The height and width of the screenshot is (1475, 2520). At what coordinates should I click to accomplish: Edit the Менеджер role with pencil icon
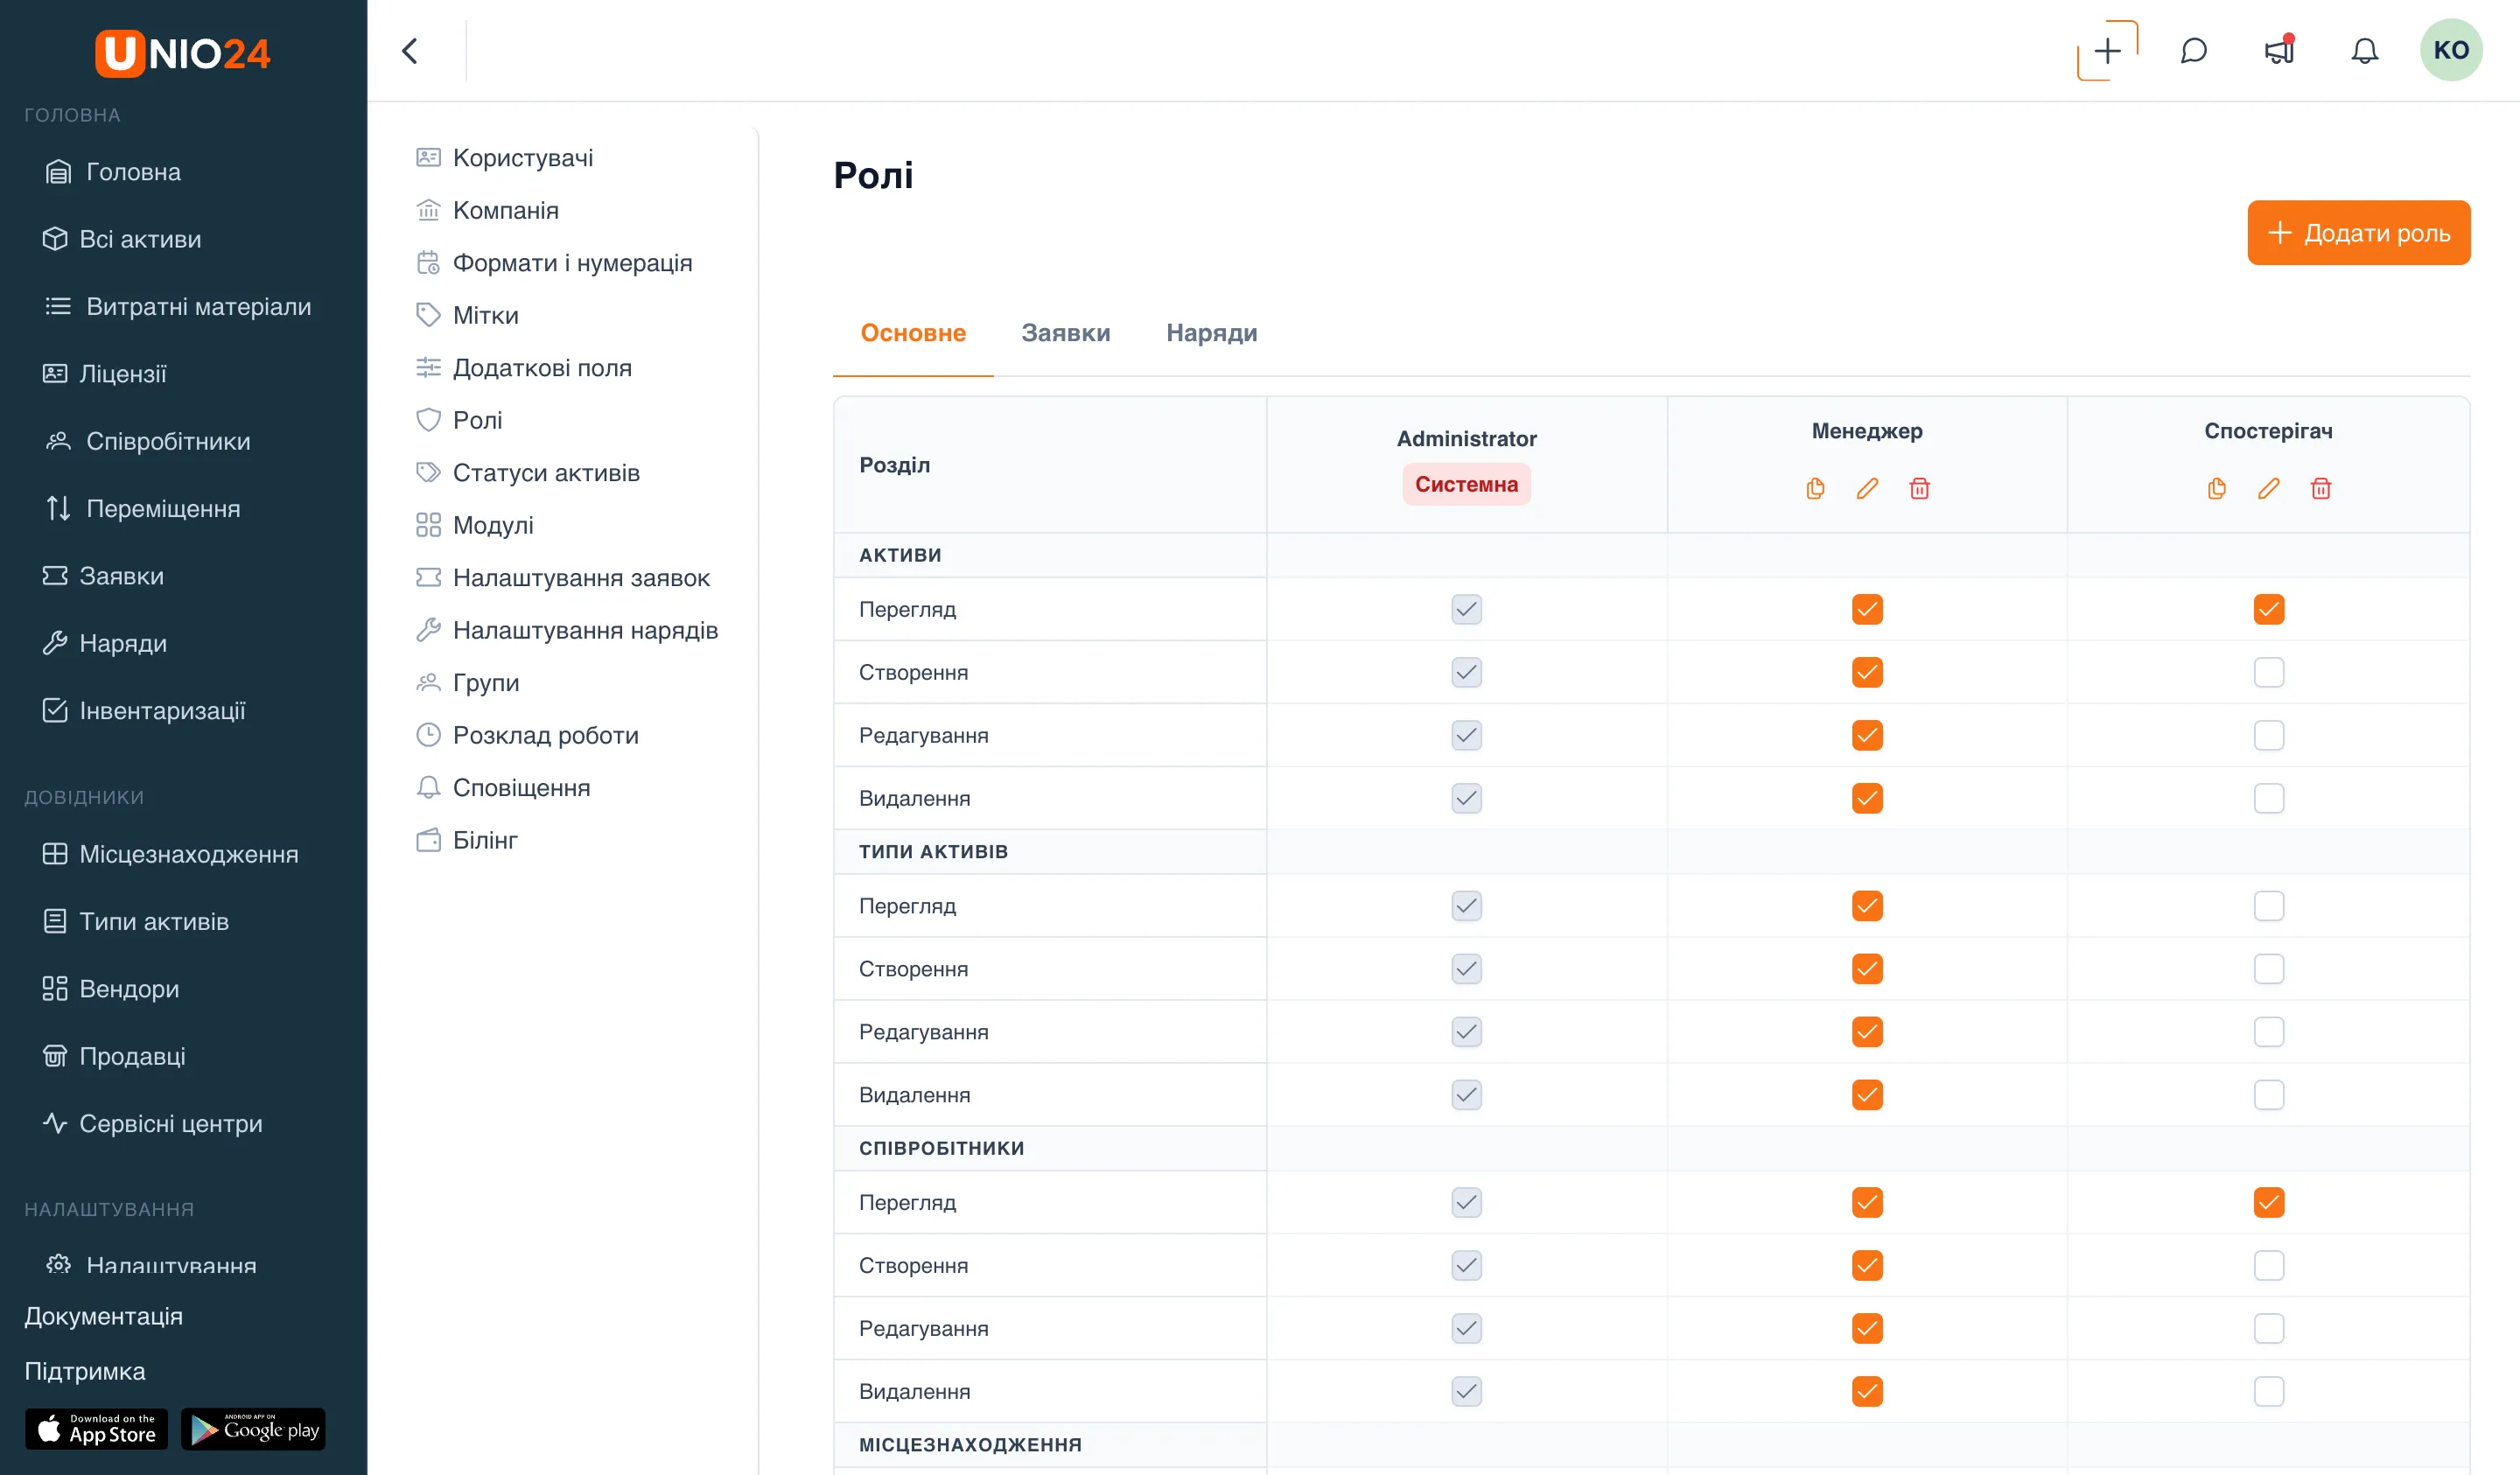coord(1867,488)
